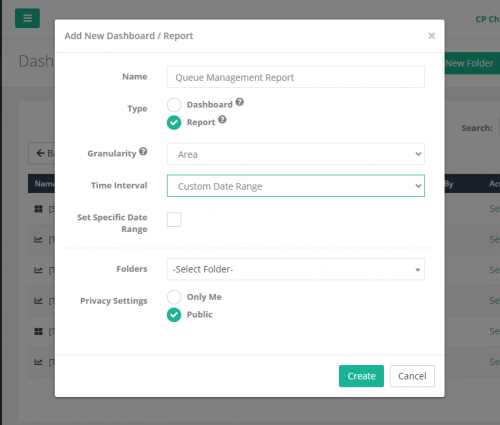This screenshot has width=500, height=425.
Task: Enable the Set Specific Date Range checkbox
Action: [174, 220]
